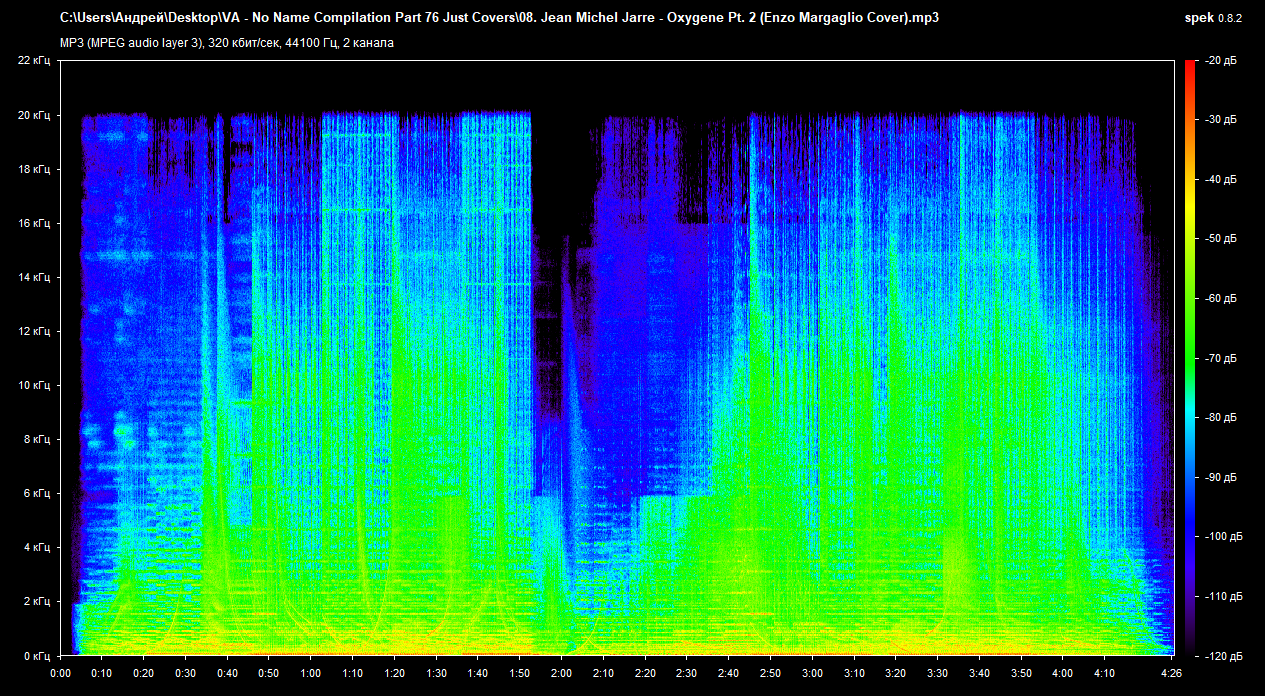Click the '0:00' time axis label
The width and height of the screenshot is (1265, 696).
point(60,673)
